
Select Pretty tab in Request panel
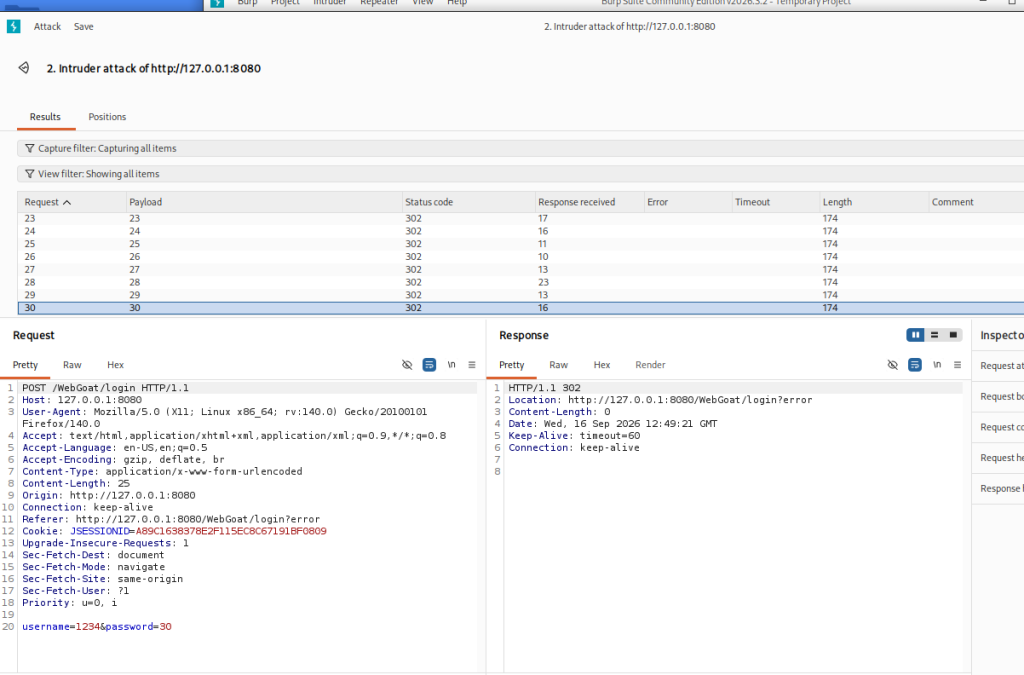click(25, 365)
